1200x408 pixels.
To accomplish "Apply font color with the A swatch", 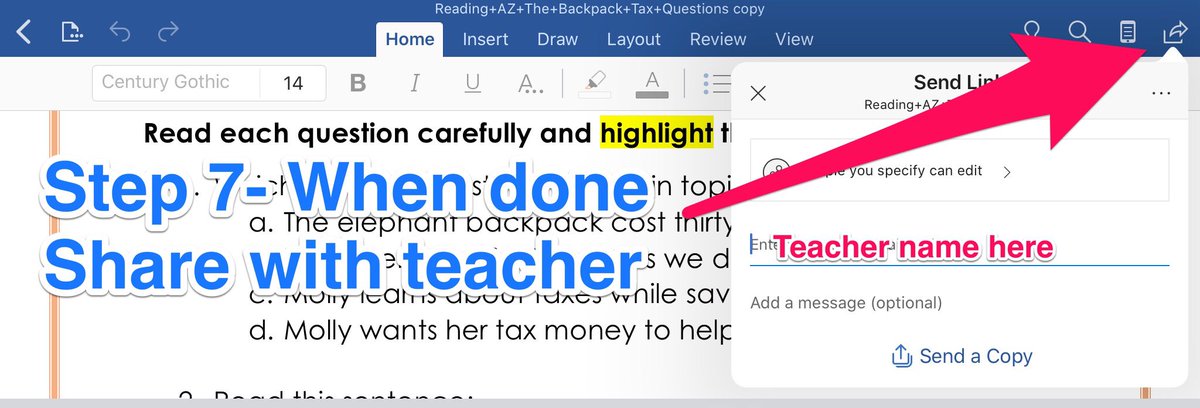I will 652,84.
